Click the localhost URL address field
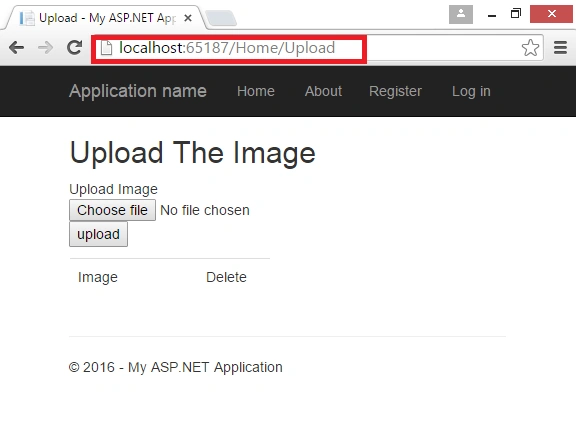 pos(317,48)
